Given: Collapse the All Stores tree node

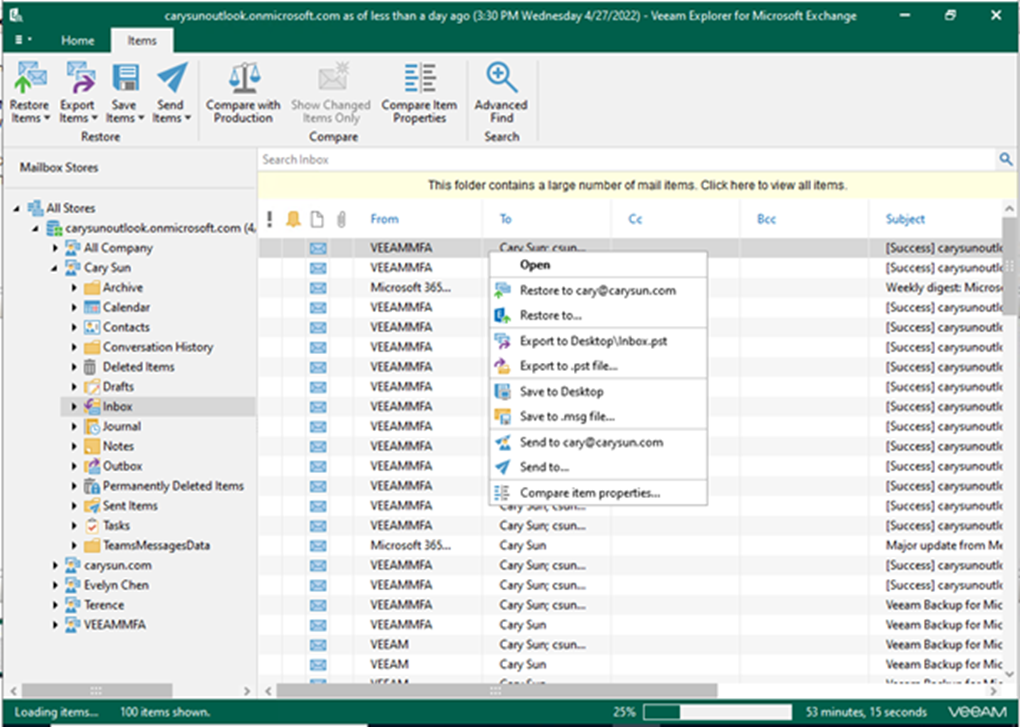Looking at the screenshot, I should point(16,209).
